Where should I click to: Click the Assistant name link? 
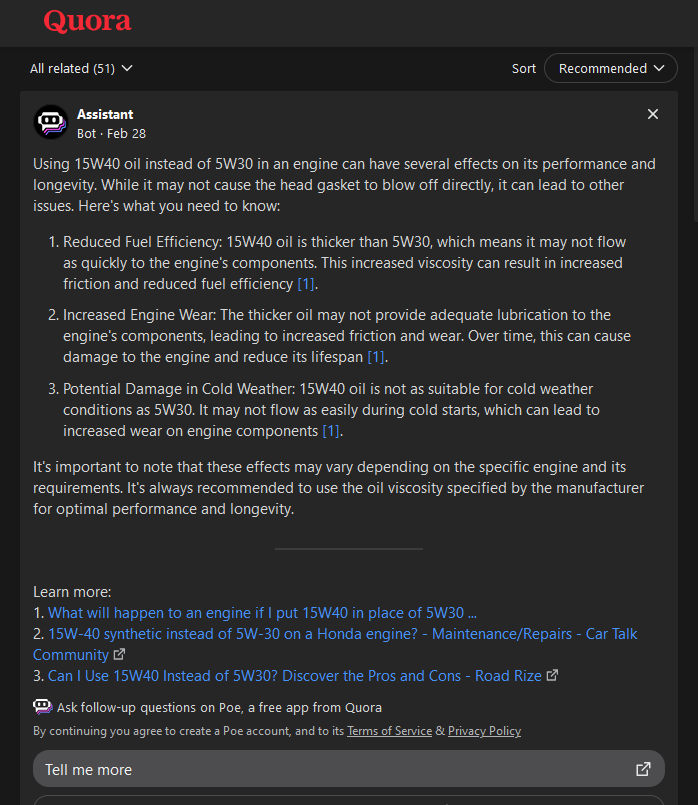(105, 114)
